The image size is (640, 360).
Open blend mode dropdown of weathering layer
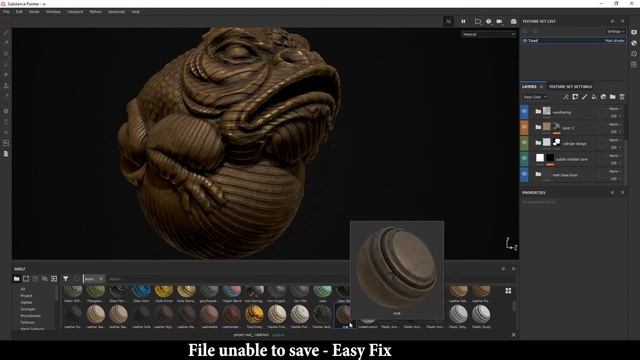coord(615,109)
